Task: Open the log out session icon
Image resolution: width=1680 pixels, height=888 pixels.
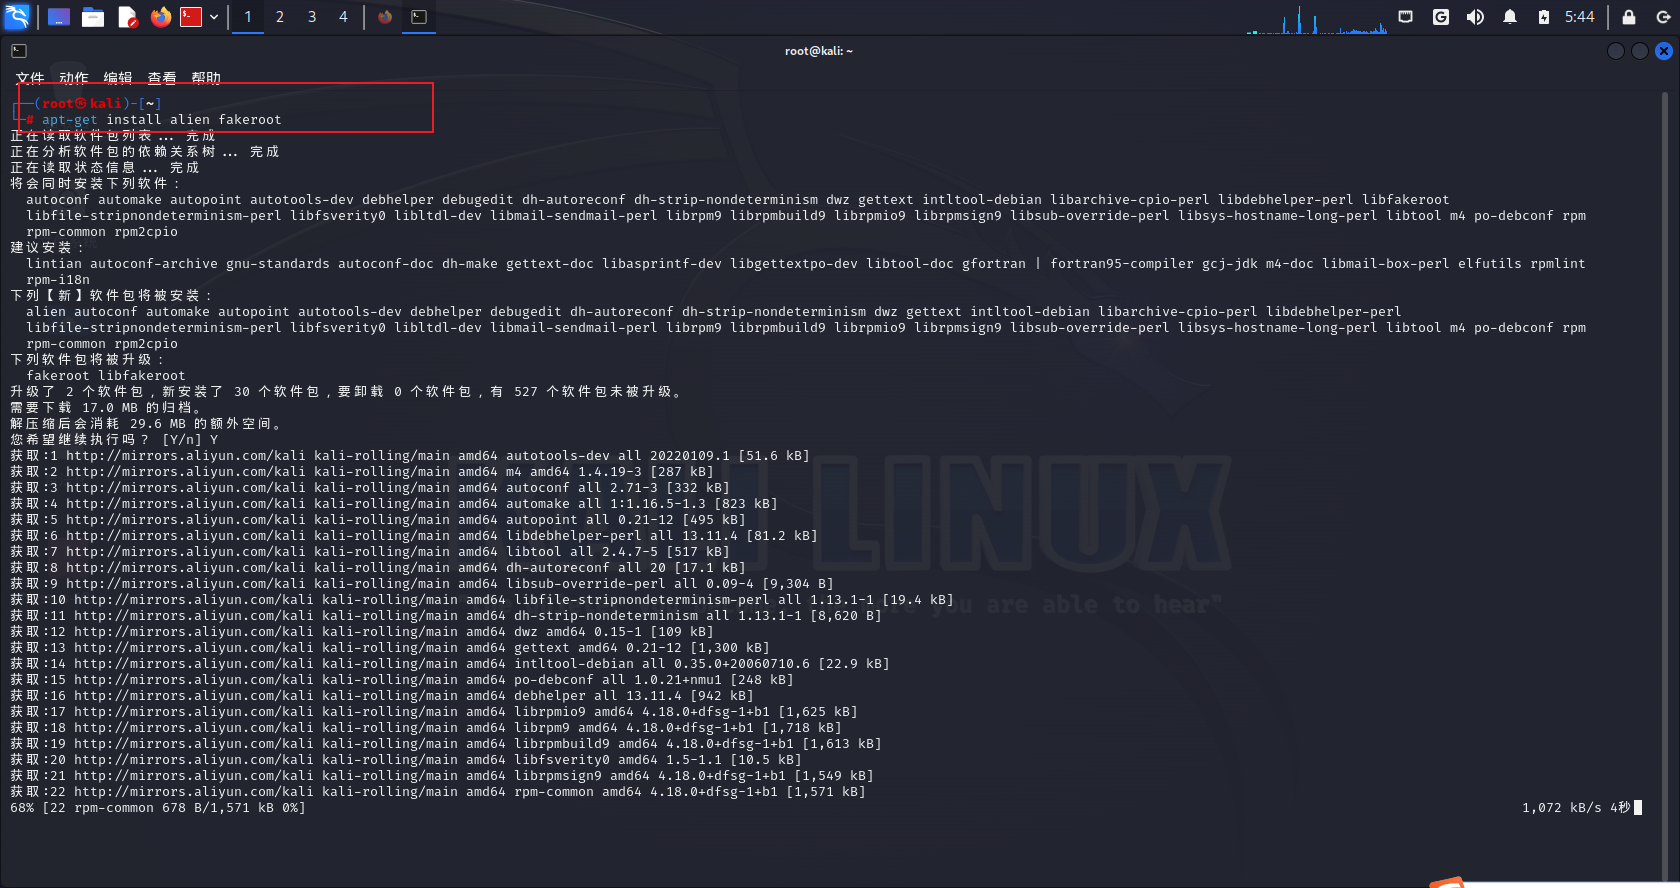Action: click(x=1663, y=17)
